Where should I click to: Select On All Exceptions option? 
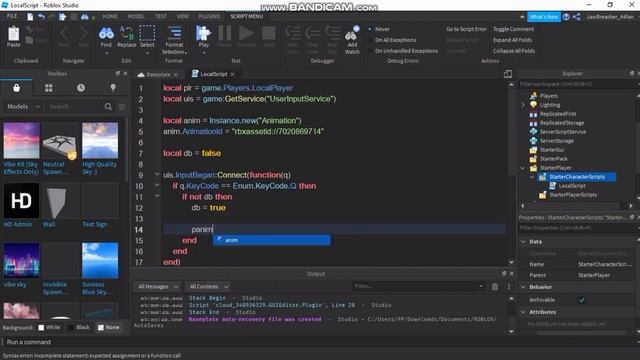pos(392,40)
